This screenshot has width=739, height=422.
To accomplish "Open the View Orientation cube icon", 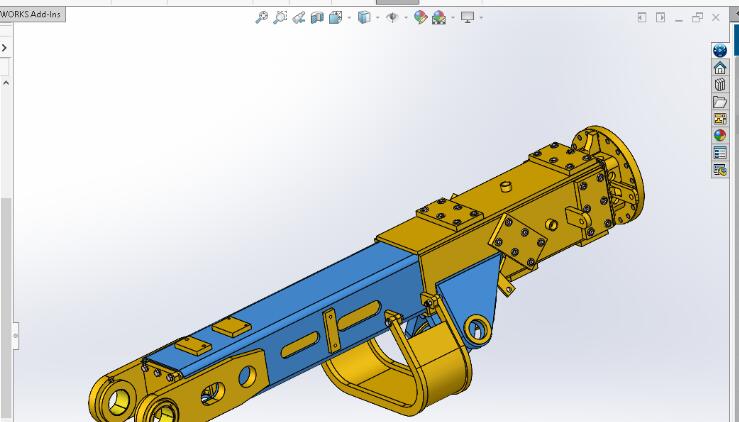I will (336, 18).
